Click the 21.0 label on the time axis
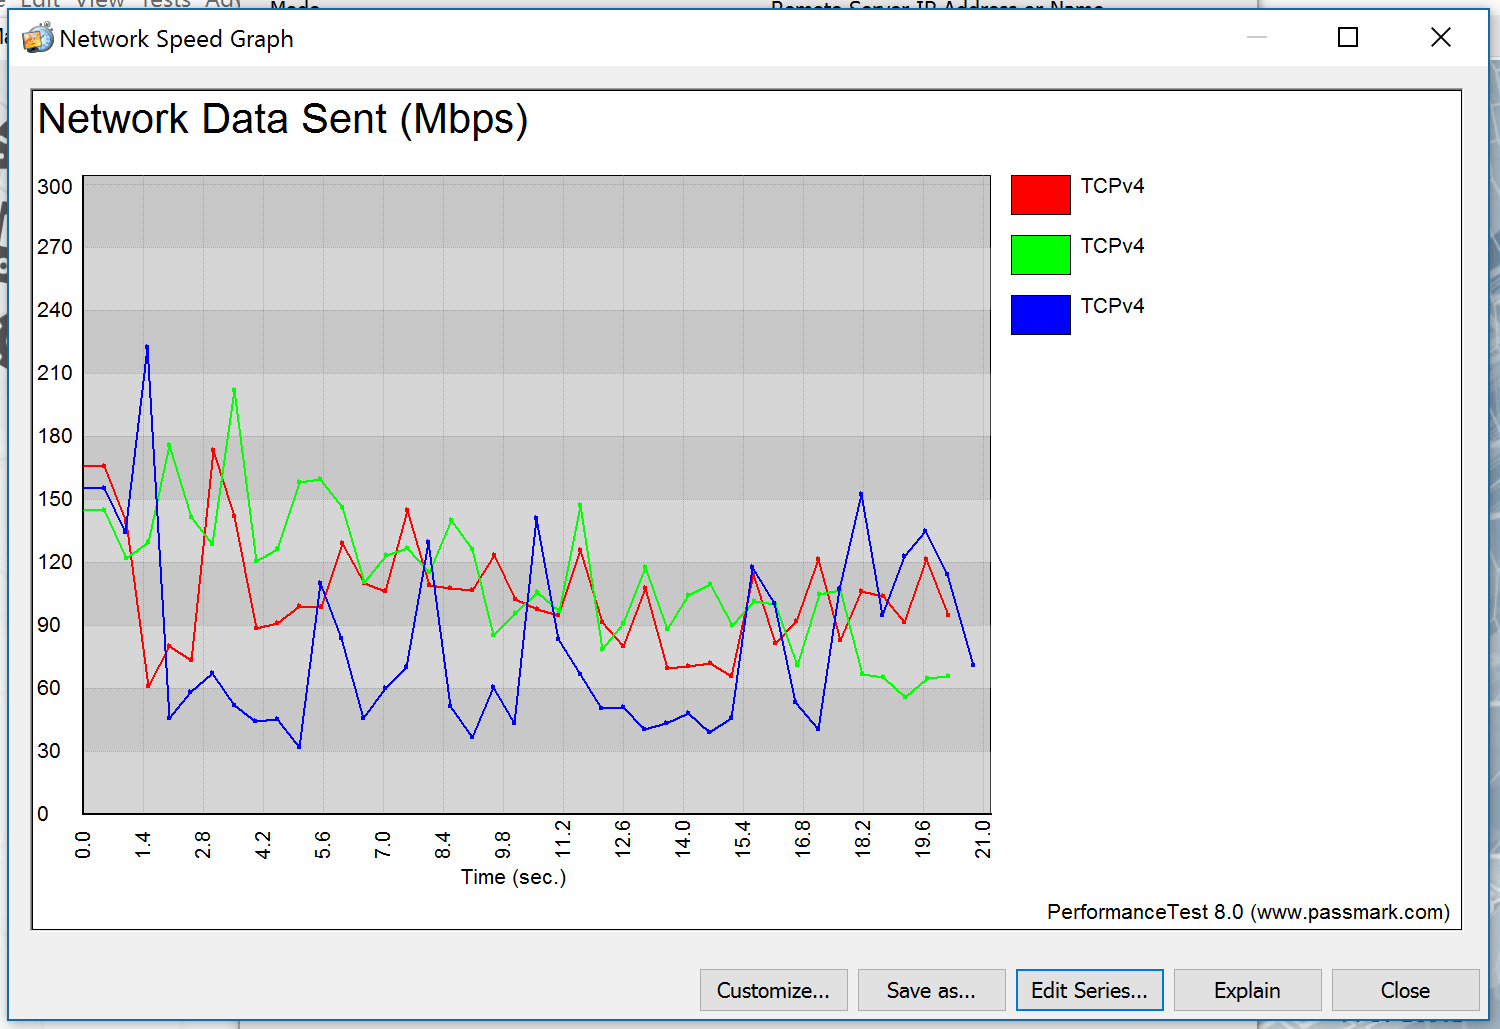Image resolution: width=1500 pixels, height=1029 pixels. tap(983, 839)
